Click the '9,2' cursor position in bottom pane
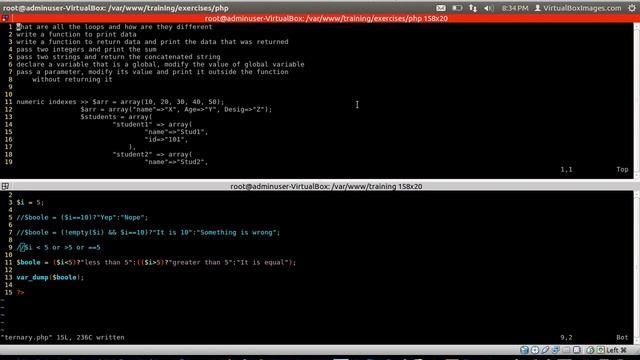This screenshot has height=360, width=640. pyautogui.click(x=566, y=337)
